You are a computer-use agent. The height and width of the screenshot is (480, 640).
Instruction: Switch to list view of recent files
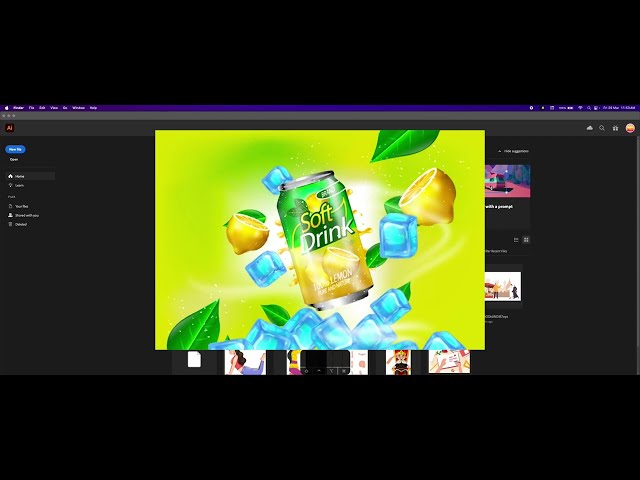[516, 240]
